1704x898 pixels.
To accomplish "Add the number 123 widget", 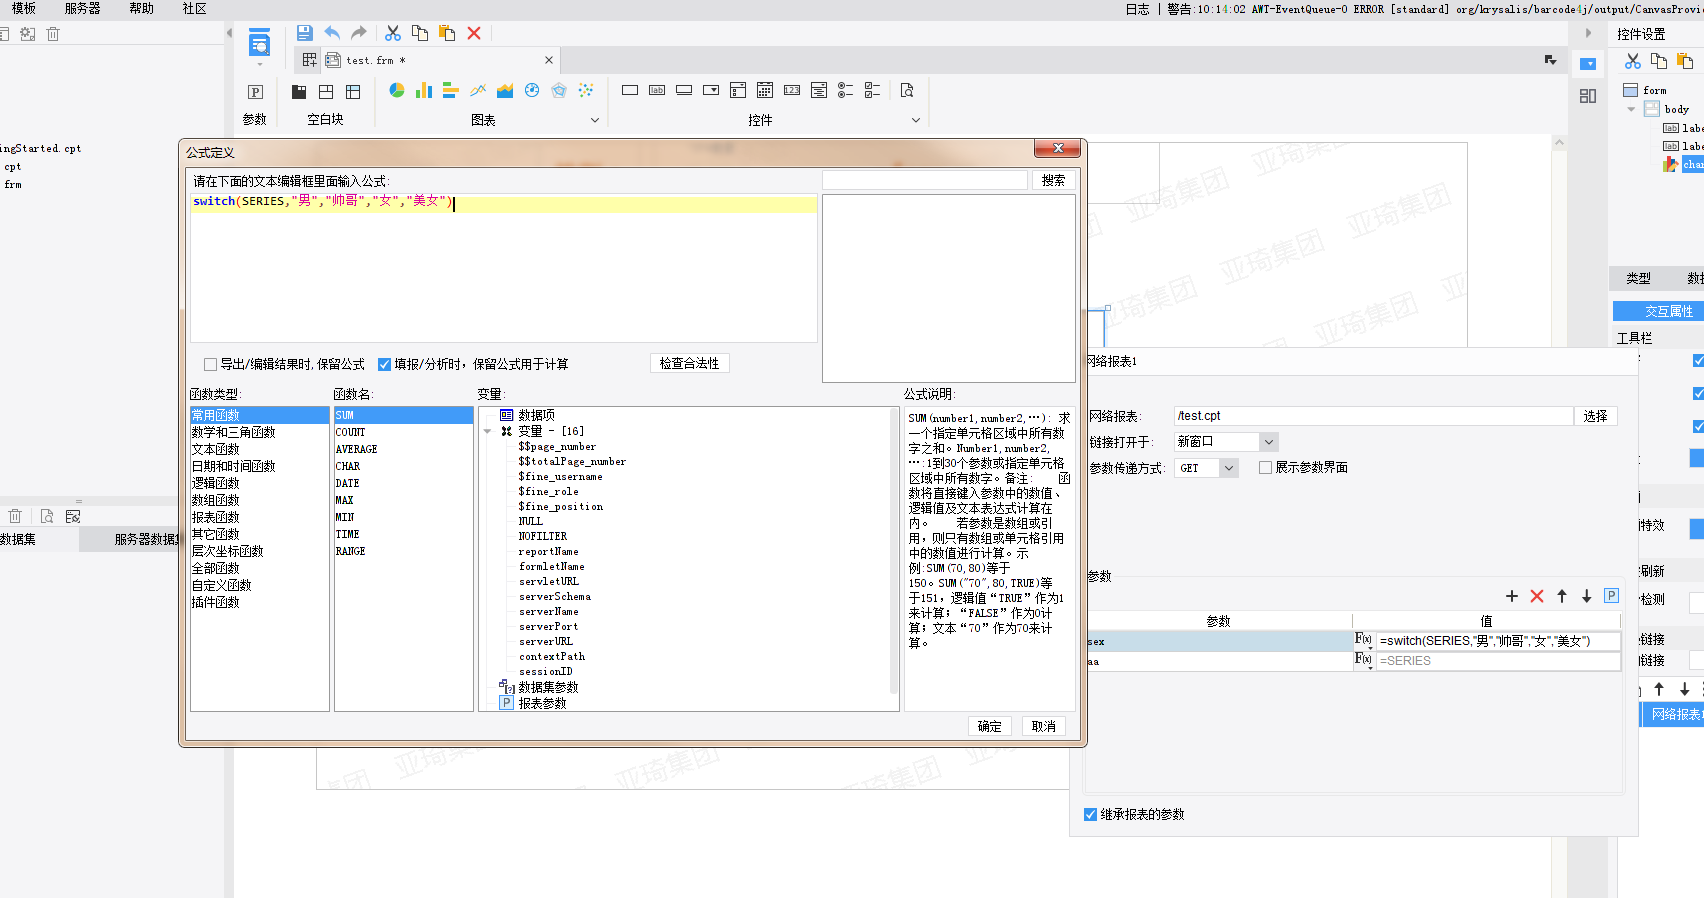I will click(792, 90).
